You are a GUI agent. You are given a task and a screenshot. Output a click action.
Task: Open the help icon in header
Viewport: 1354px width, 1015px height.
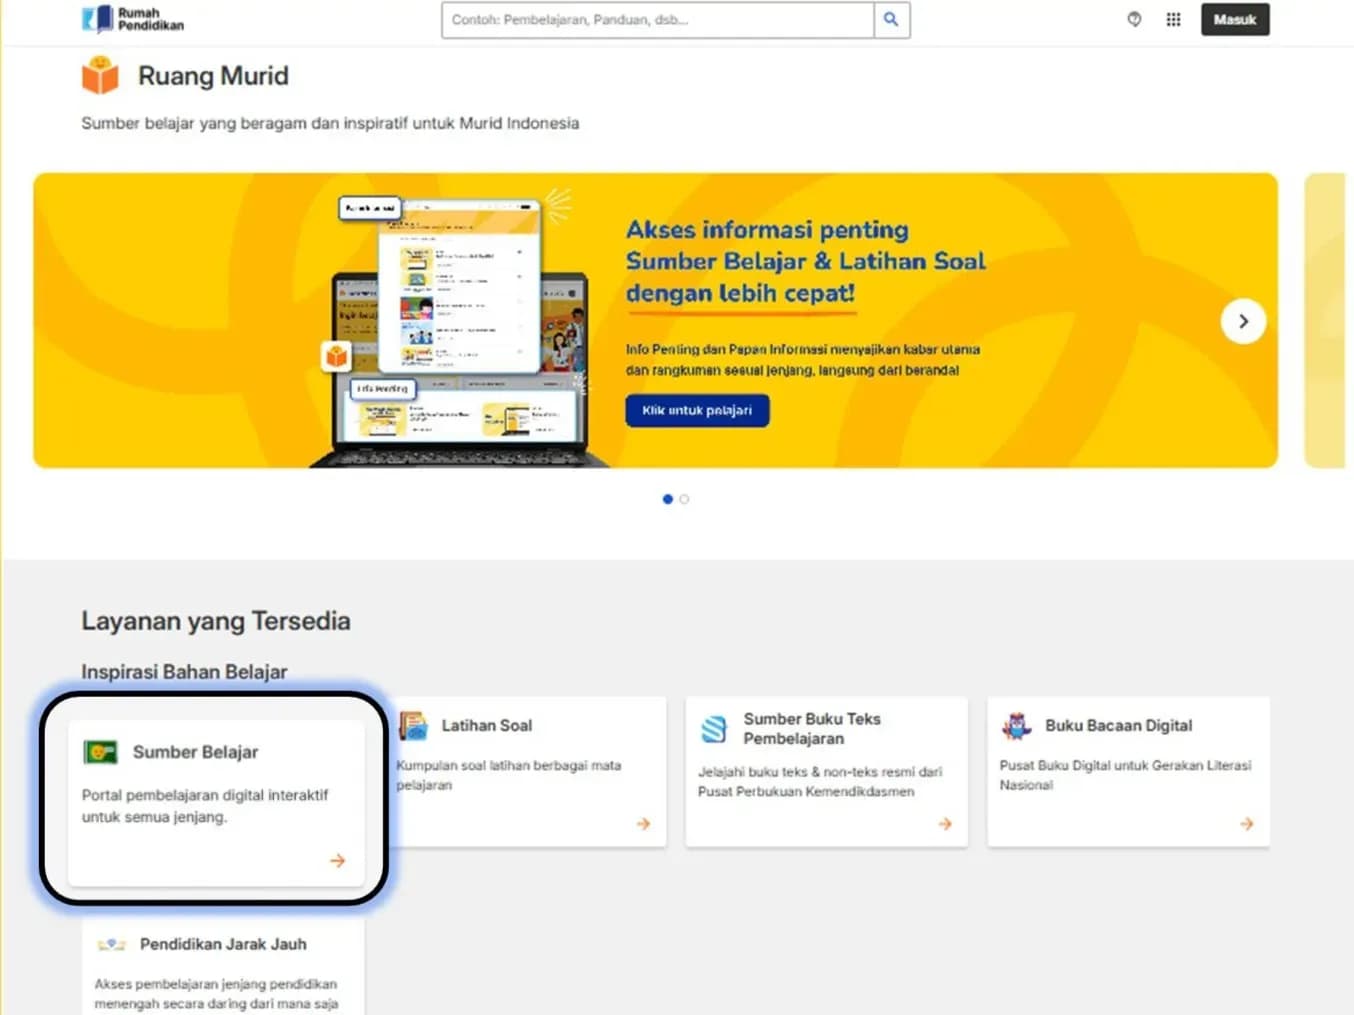tap(1134, 19)
